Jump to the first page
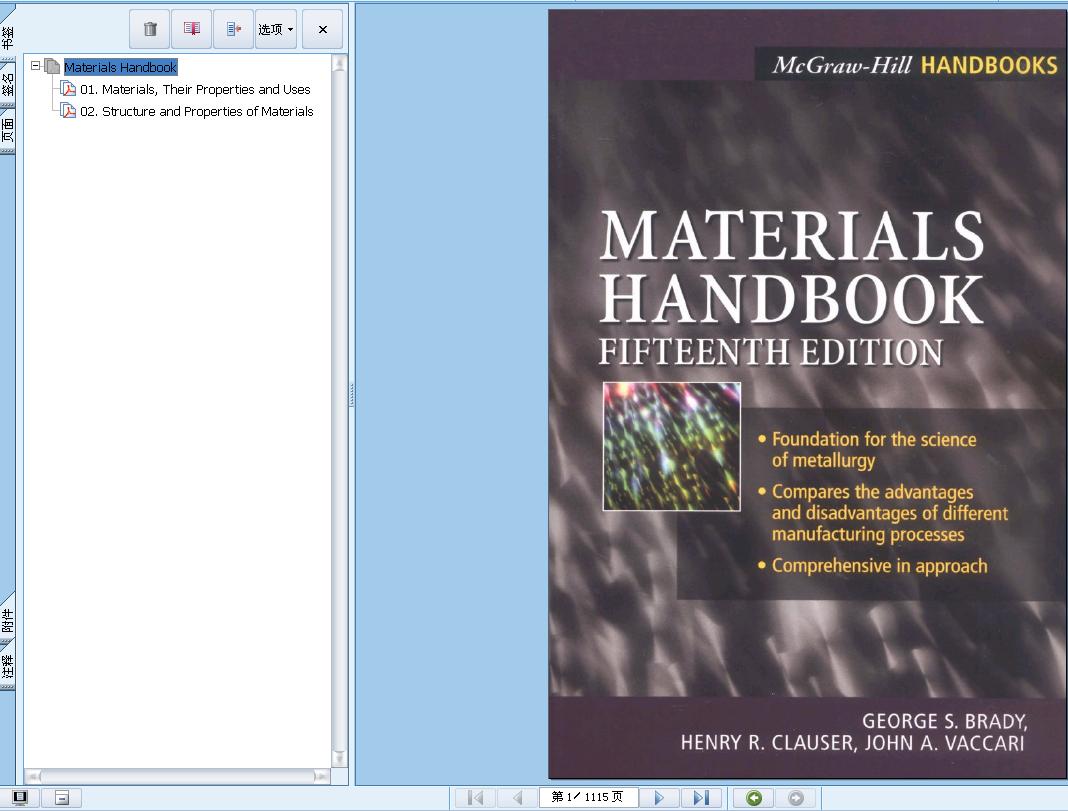 pyautogui.click(x=474, y=797)
